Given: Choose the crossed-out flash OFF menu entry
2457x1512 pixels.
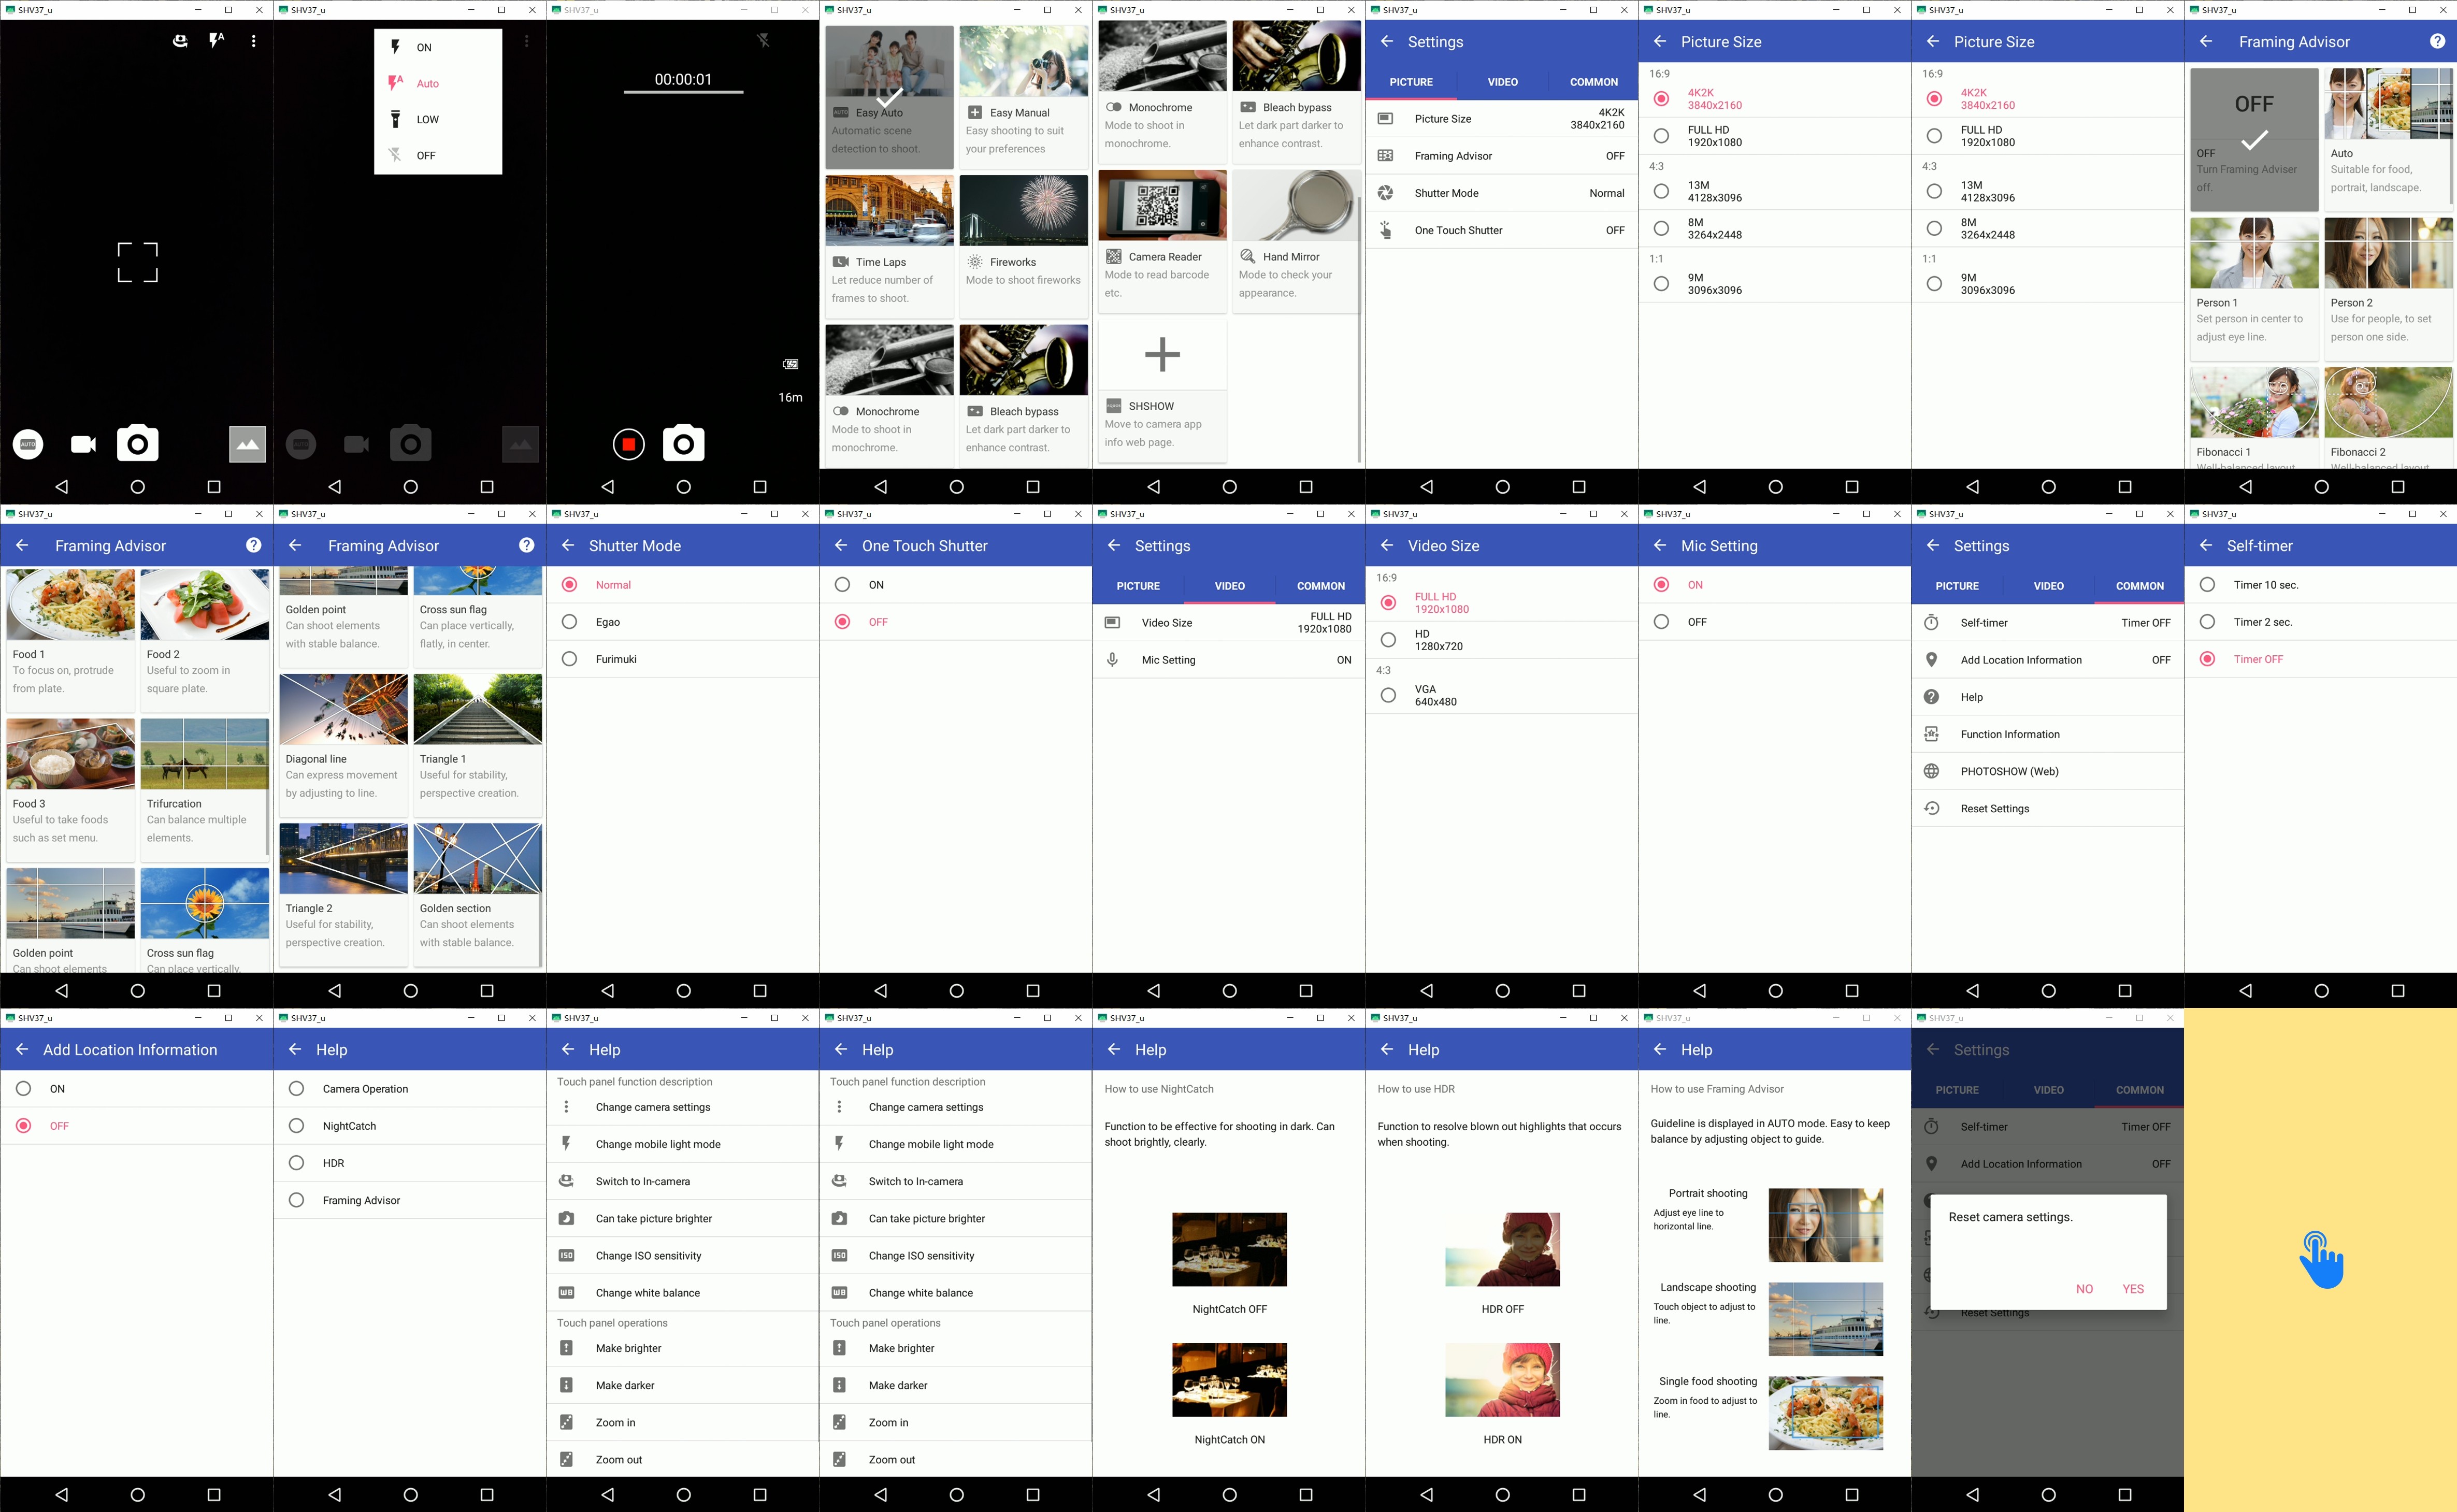Looking at the screenshot, I should 438,155.
